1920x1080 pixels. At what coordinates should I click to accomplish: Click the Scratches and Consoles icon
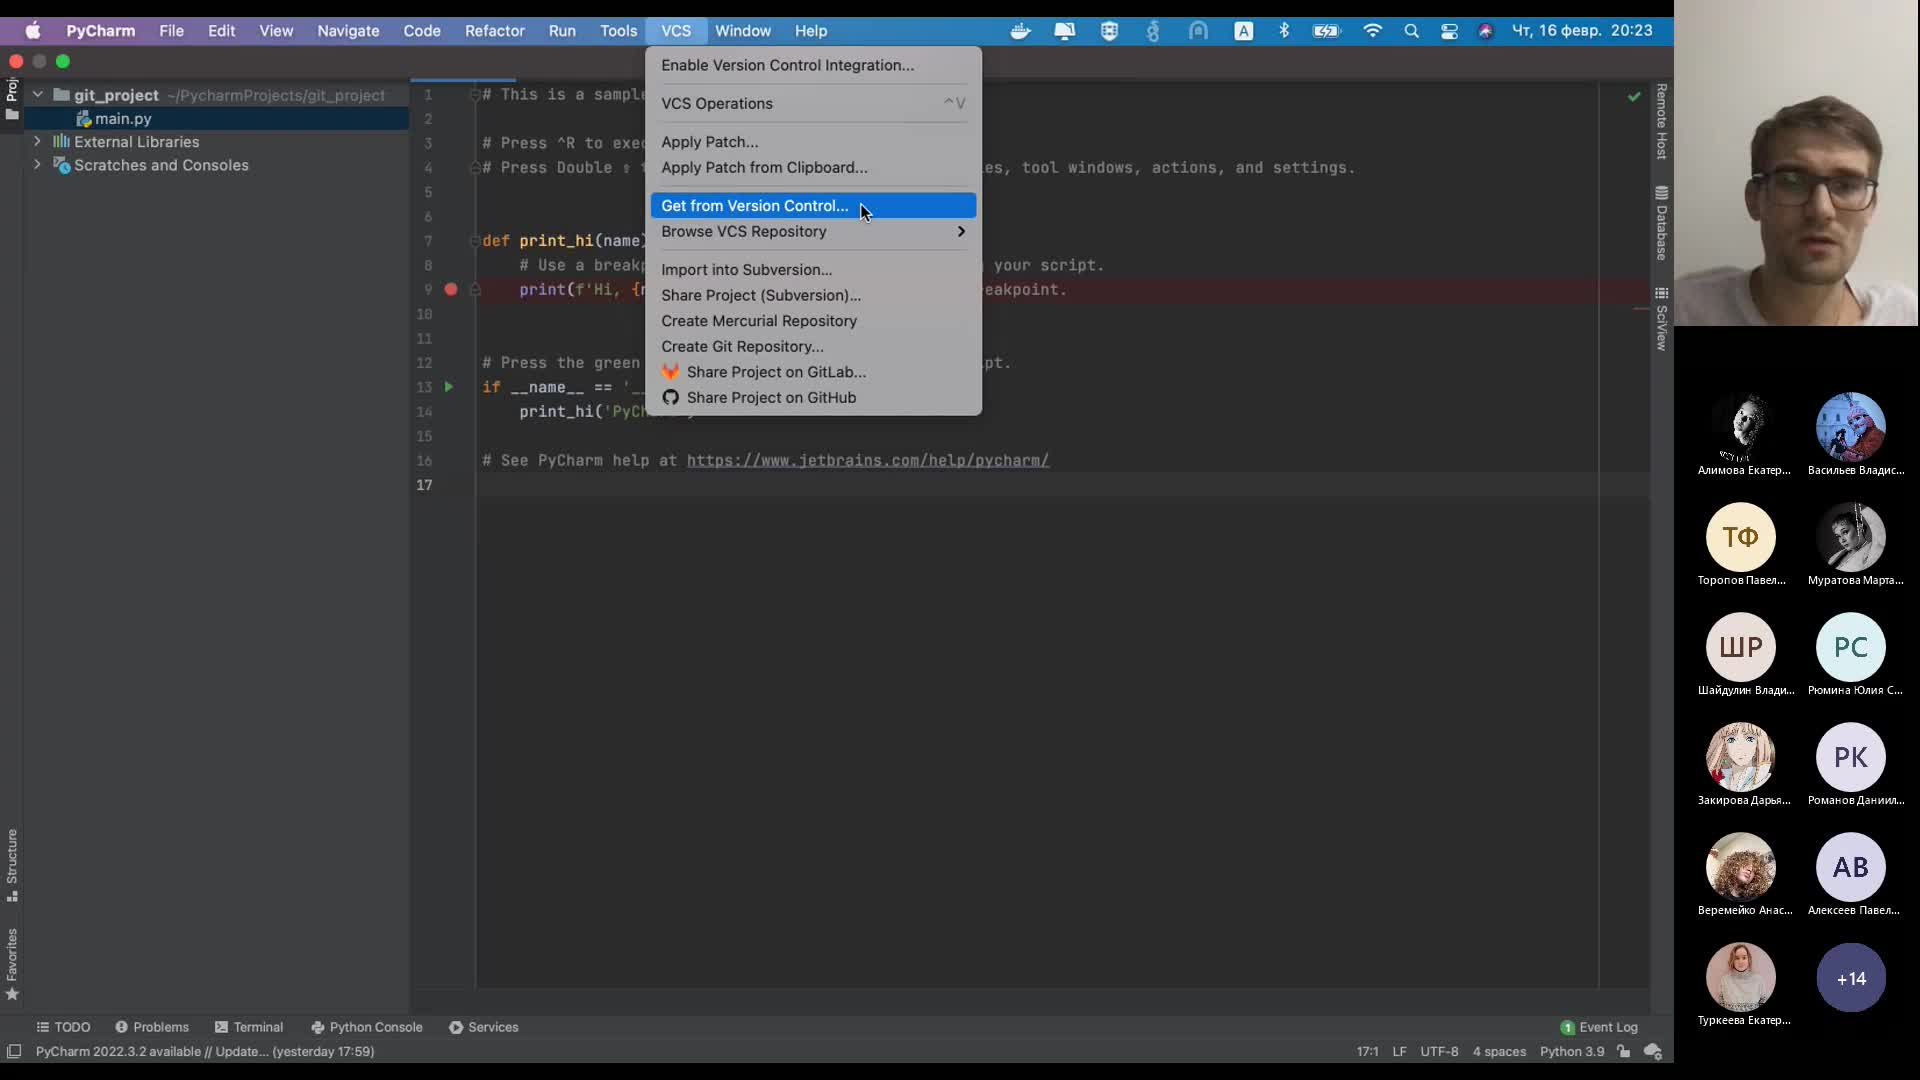tap(61, 165)
